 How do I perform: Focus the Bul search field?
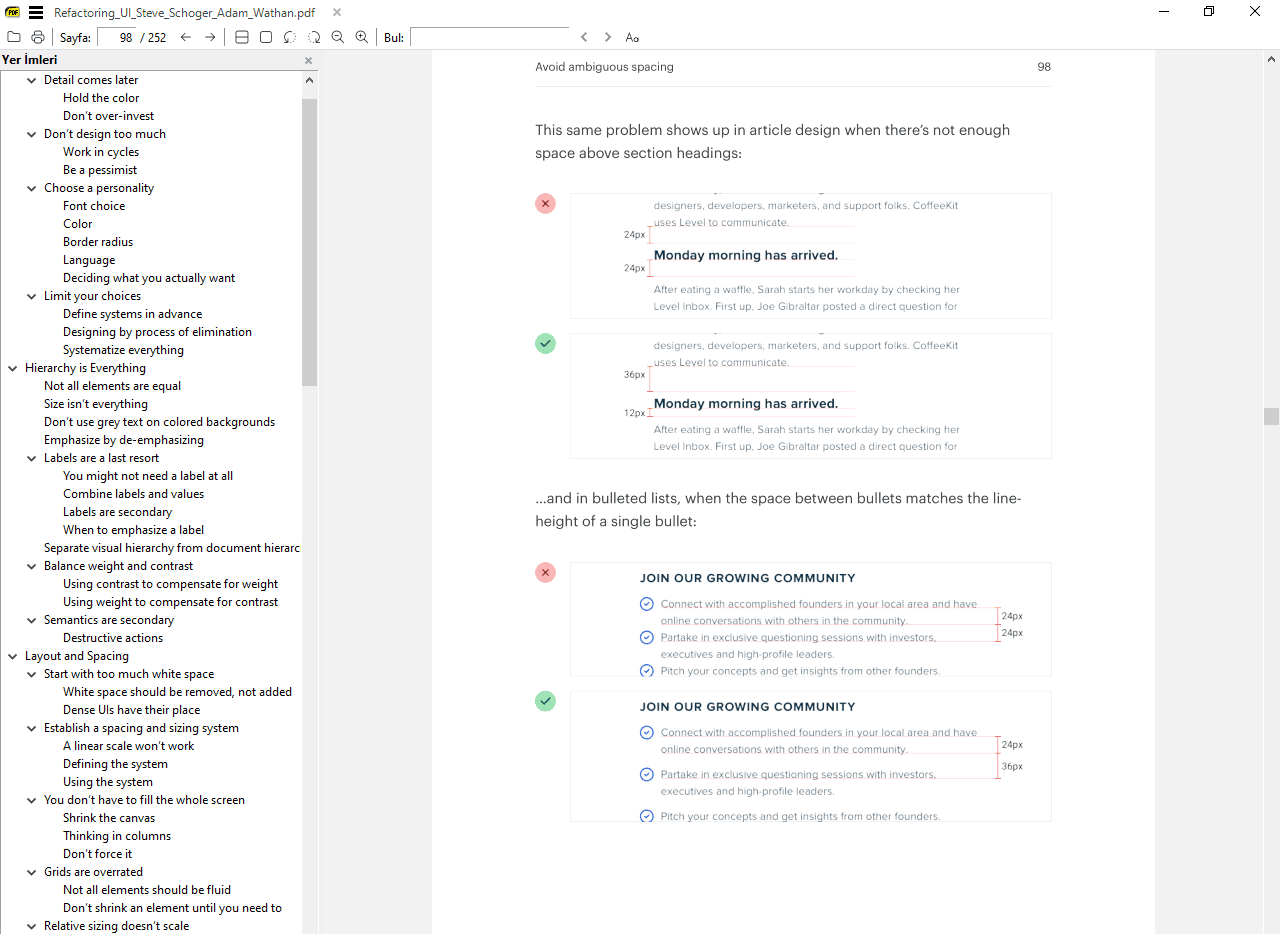click(490, 37)
